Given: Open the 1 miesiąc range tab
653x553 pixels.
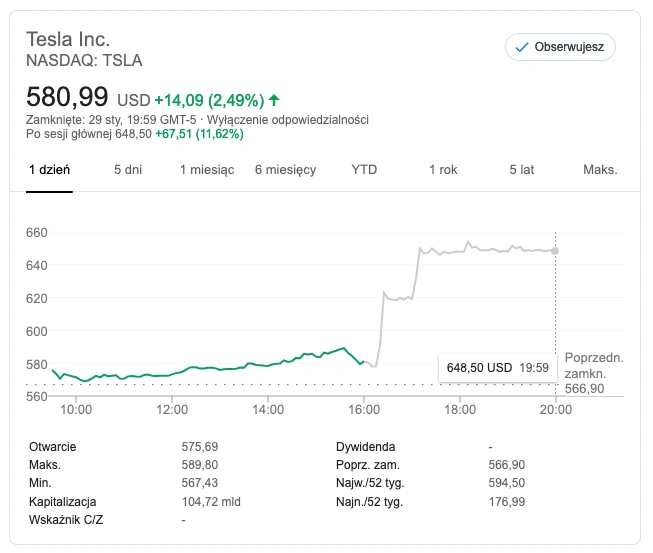Looking at the screenshot, I should click(x=207, y=170).
